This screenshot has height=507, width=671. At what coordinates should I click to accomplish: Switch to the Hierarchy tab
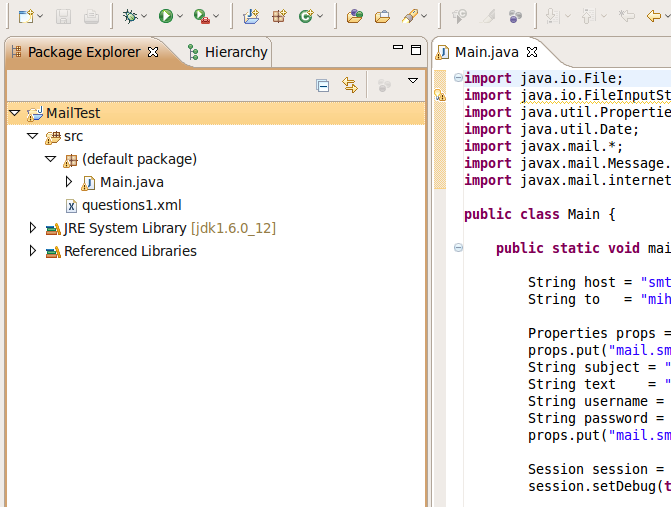(227, 52)
